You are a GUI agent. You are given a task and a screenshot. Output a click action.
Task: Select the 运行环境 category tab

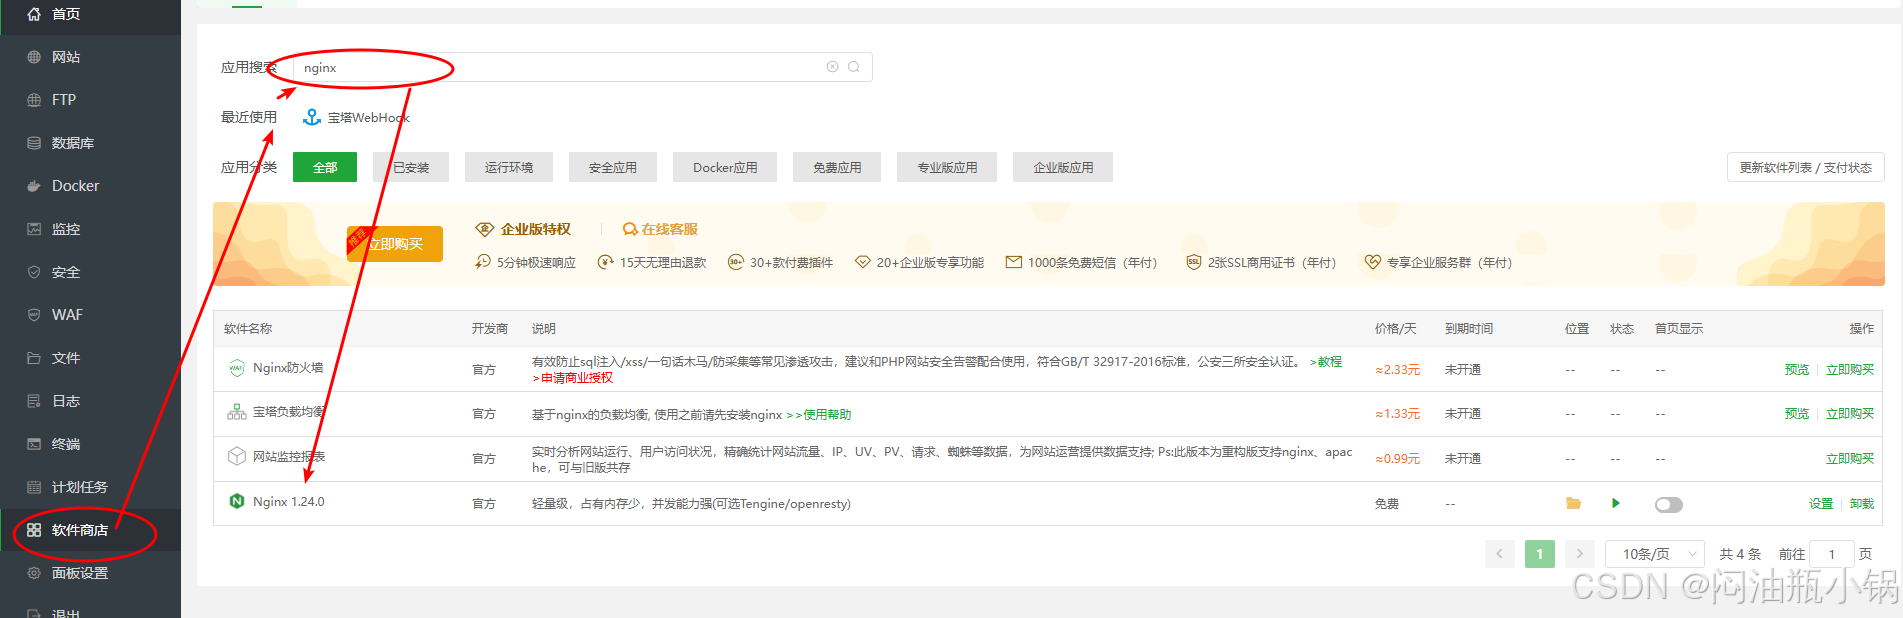coord(509,168)
